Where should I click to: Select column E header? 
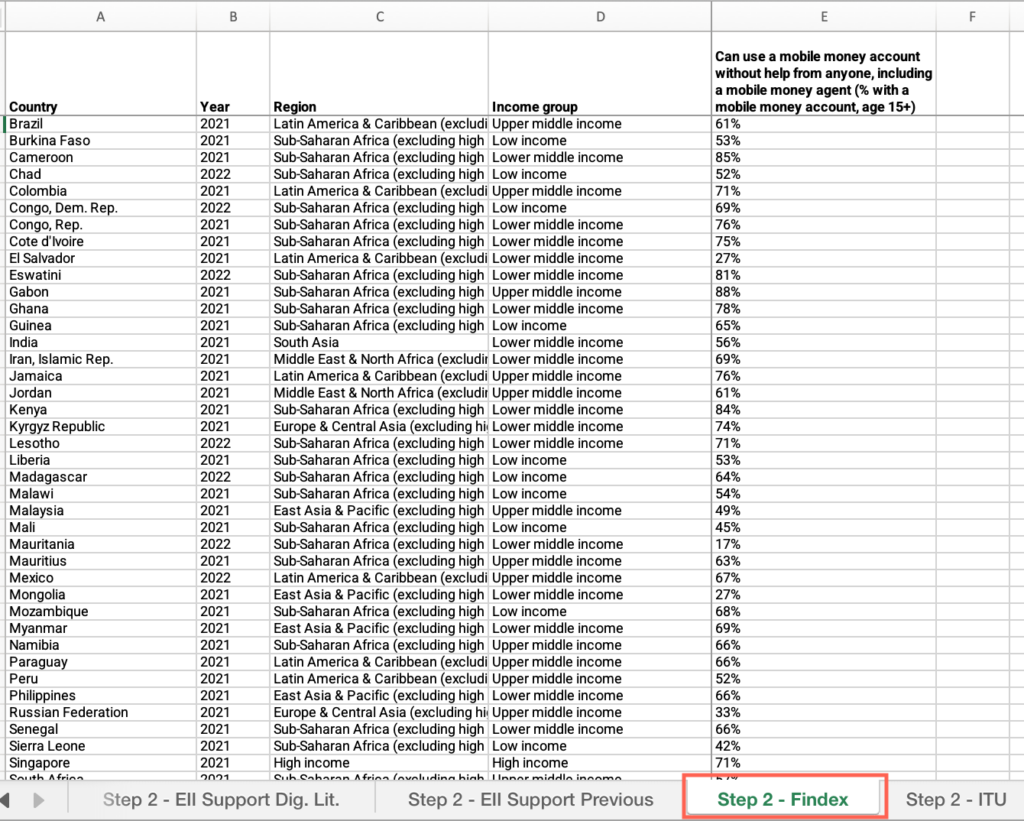click(x=824, y=17)
